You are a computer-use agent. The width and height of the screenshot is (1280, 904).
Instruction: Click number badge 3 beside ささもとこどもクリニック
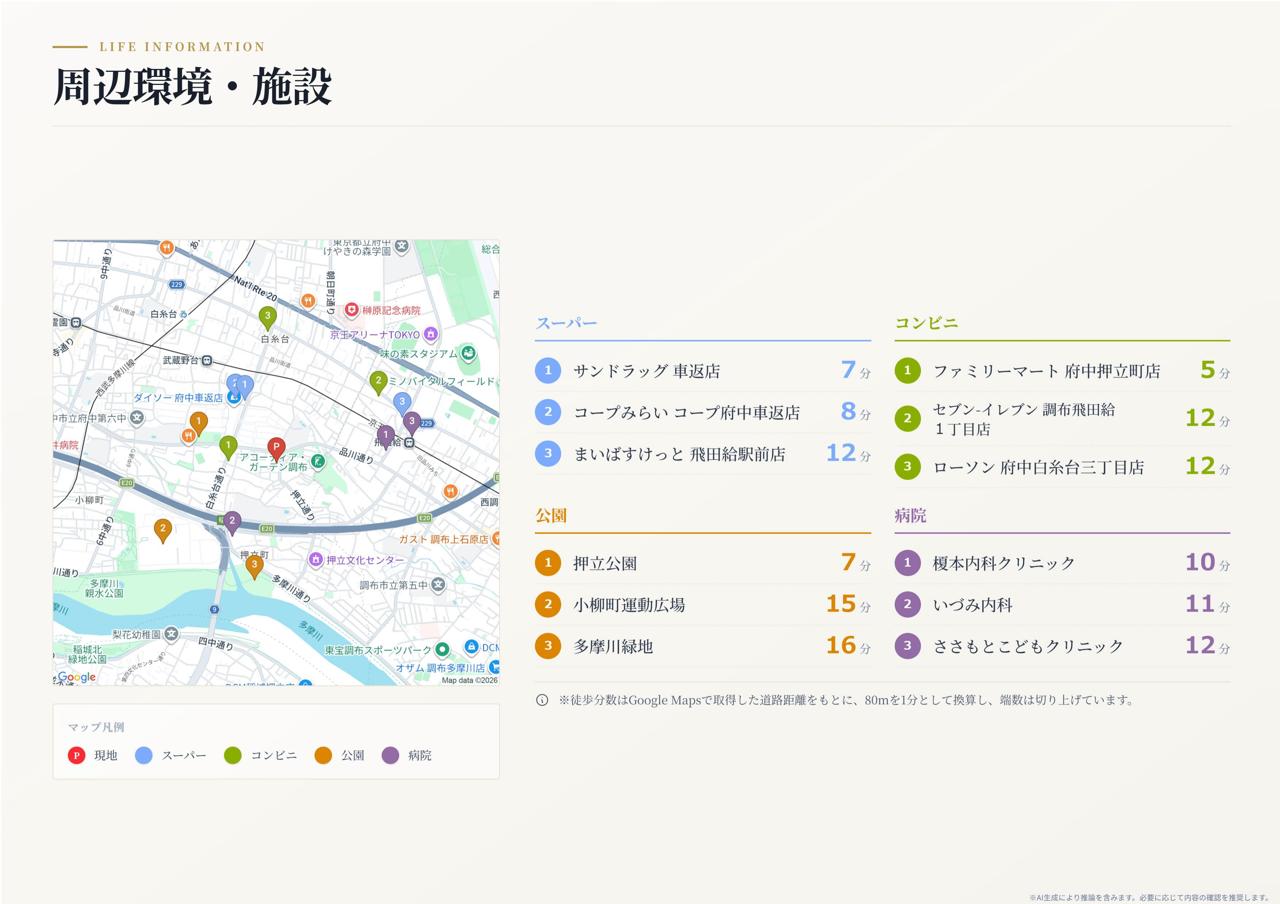[907, 646]
